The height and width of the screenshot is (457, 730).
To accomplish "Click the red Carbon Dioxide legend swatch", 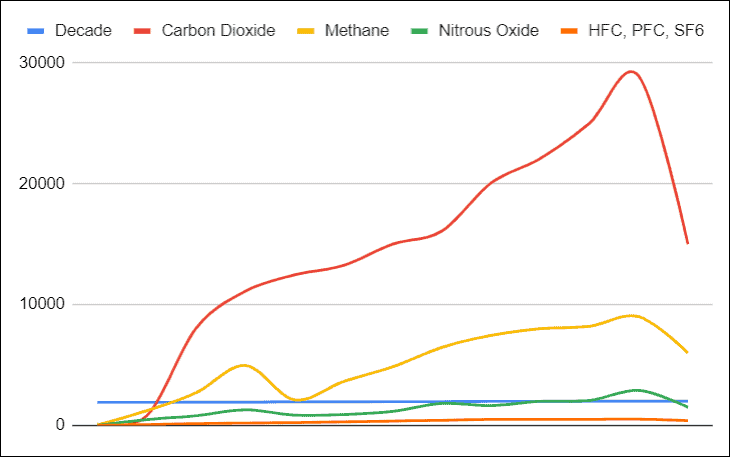I will click(x=142, y=31).
